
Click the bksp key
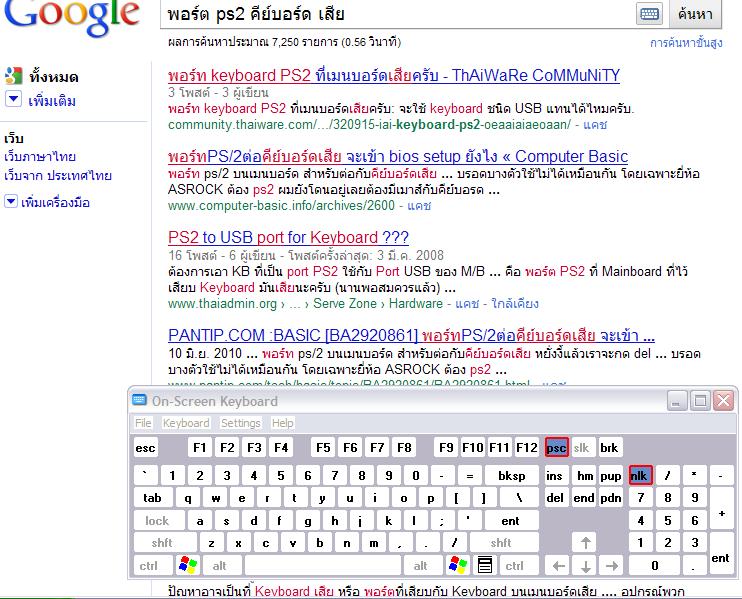pos(512,476)
